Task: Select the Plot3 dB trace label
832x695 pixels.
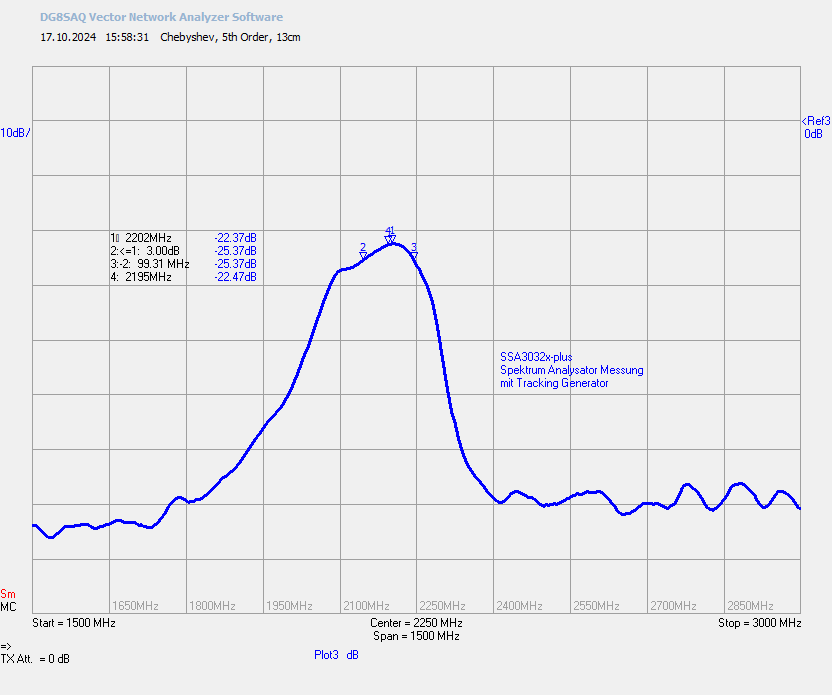Action: [x=336, y=655]
